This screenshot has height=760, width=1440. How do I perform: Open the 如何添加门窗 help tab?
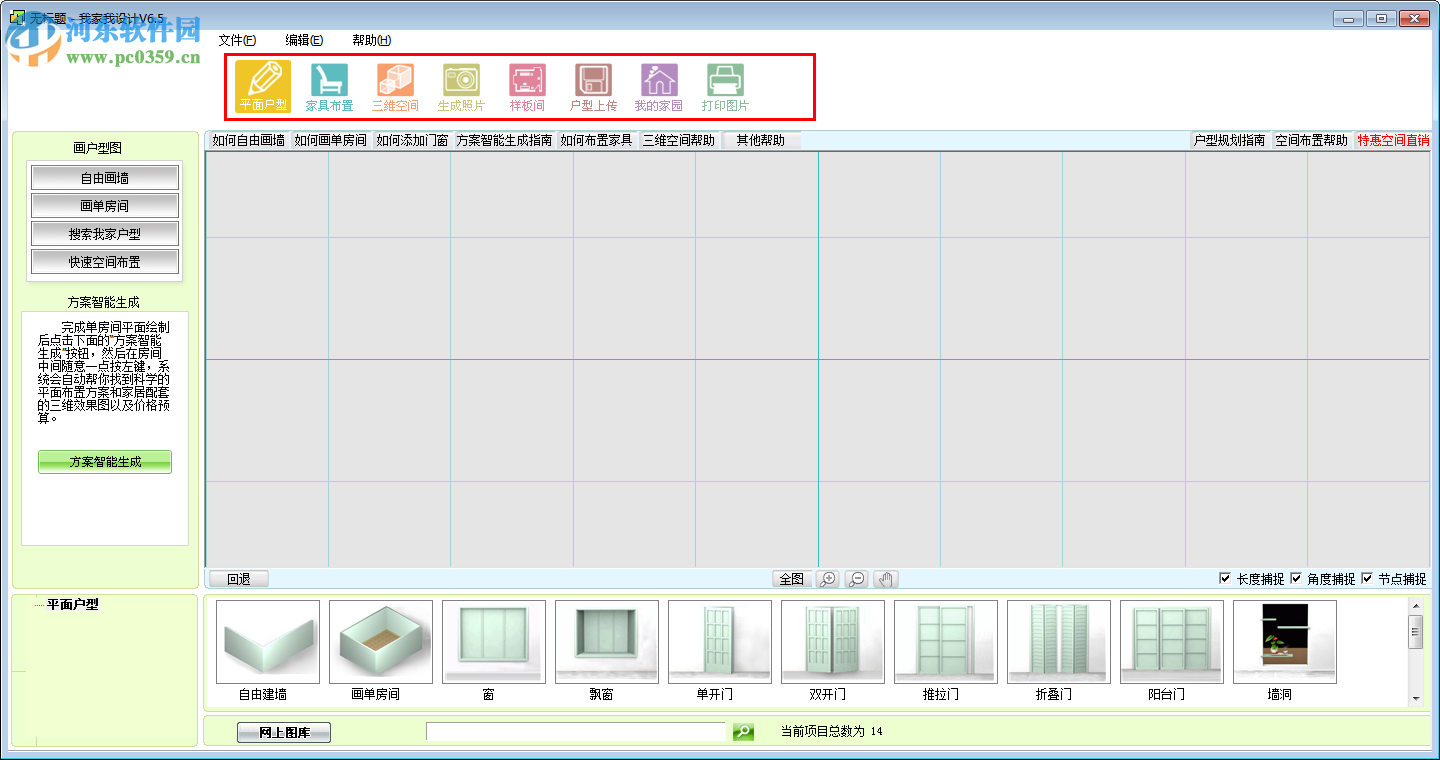coord(412,140)
